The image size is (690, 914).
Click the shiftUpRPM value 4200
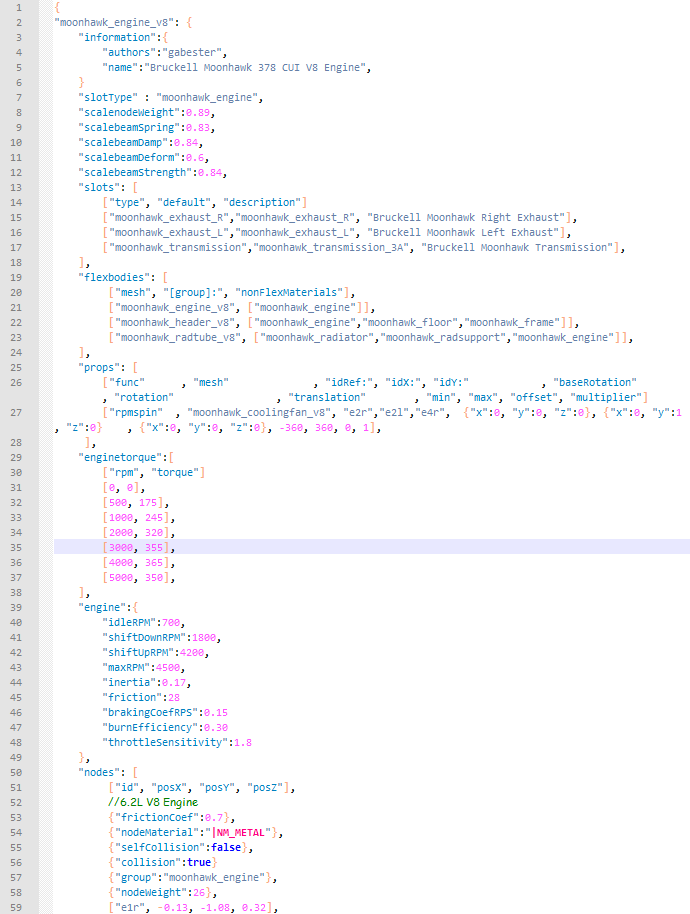[192, 653]
